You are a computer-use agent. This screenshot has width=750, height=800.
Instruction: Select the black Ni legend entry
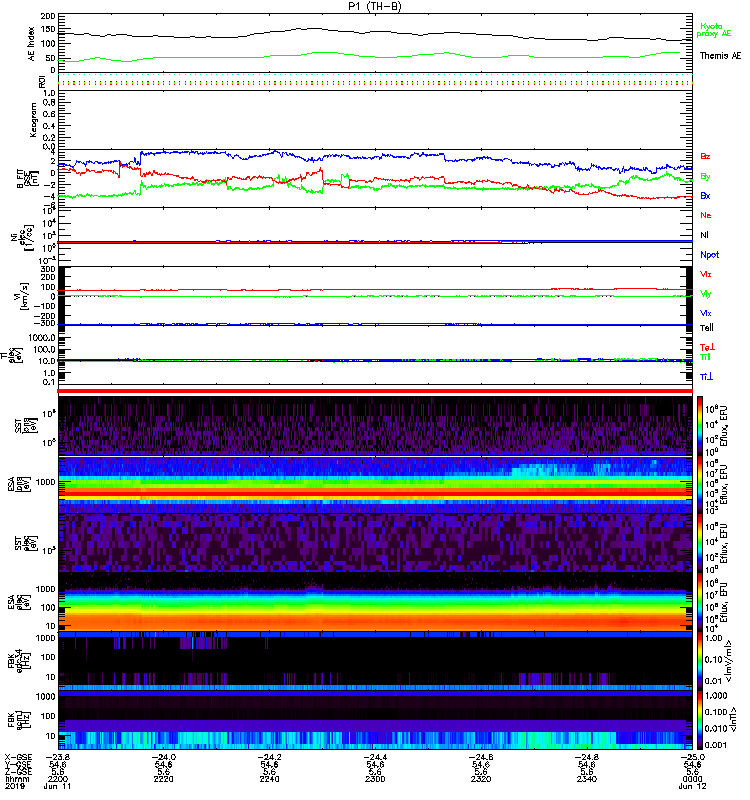pos(704,235)
